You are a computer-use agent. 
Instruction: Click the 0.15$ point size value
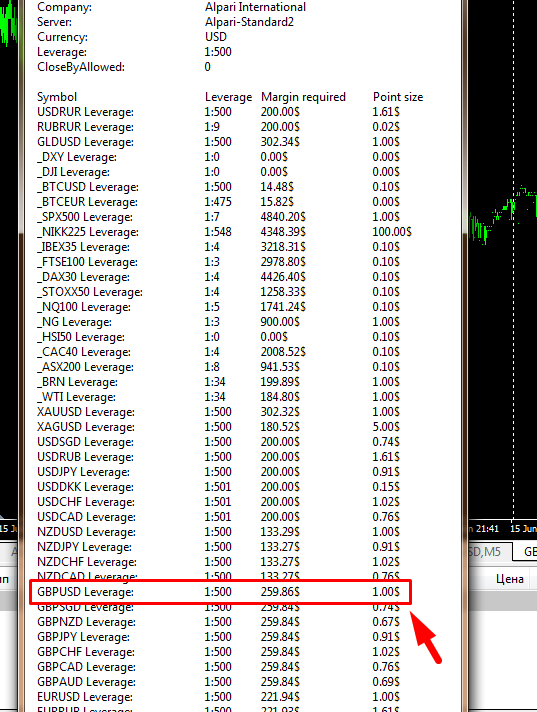(x=386, y=487)
